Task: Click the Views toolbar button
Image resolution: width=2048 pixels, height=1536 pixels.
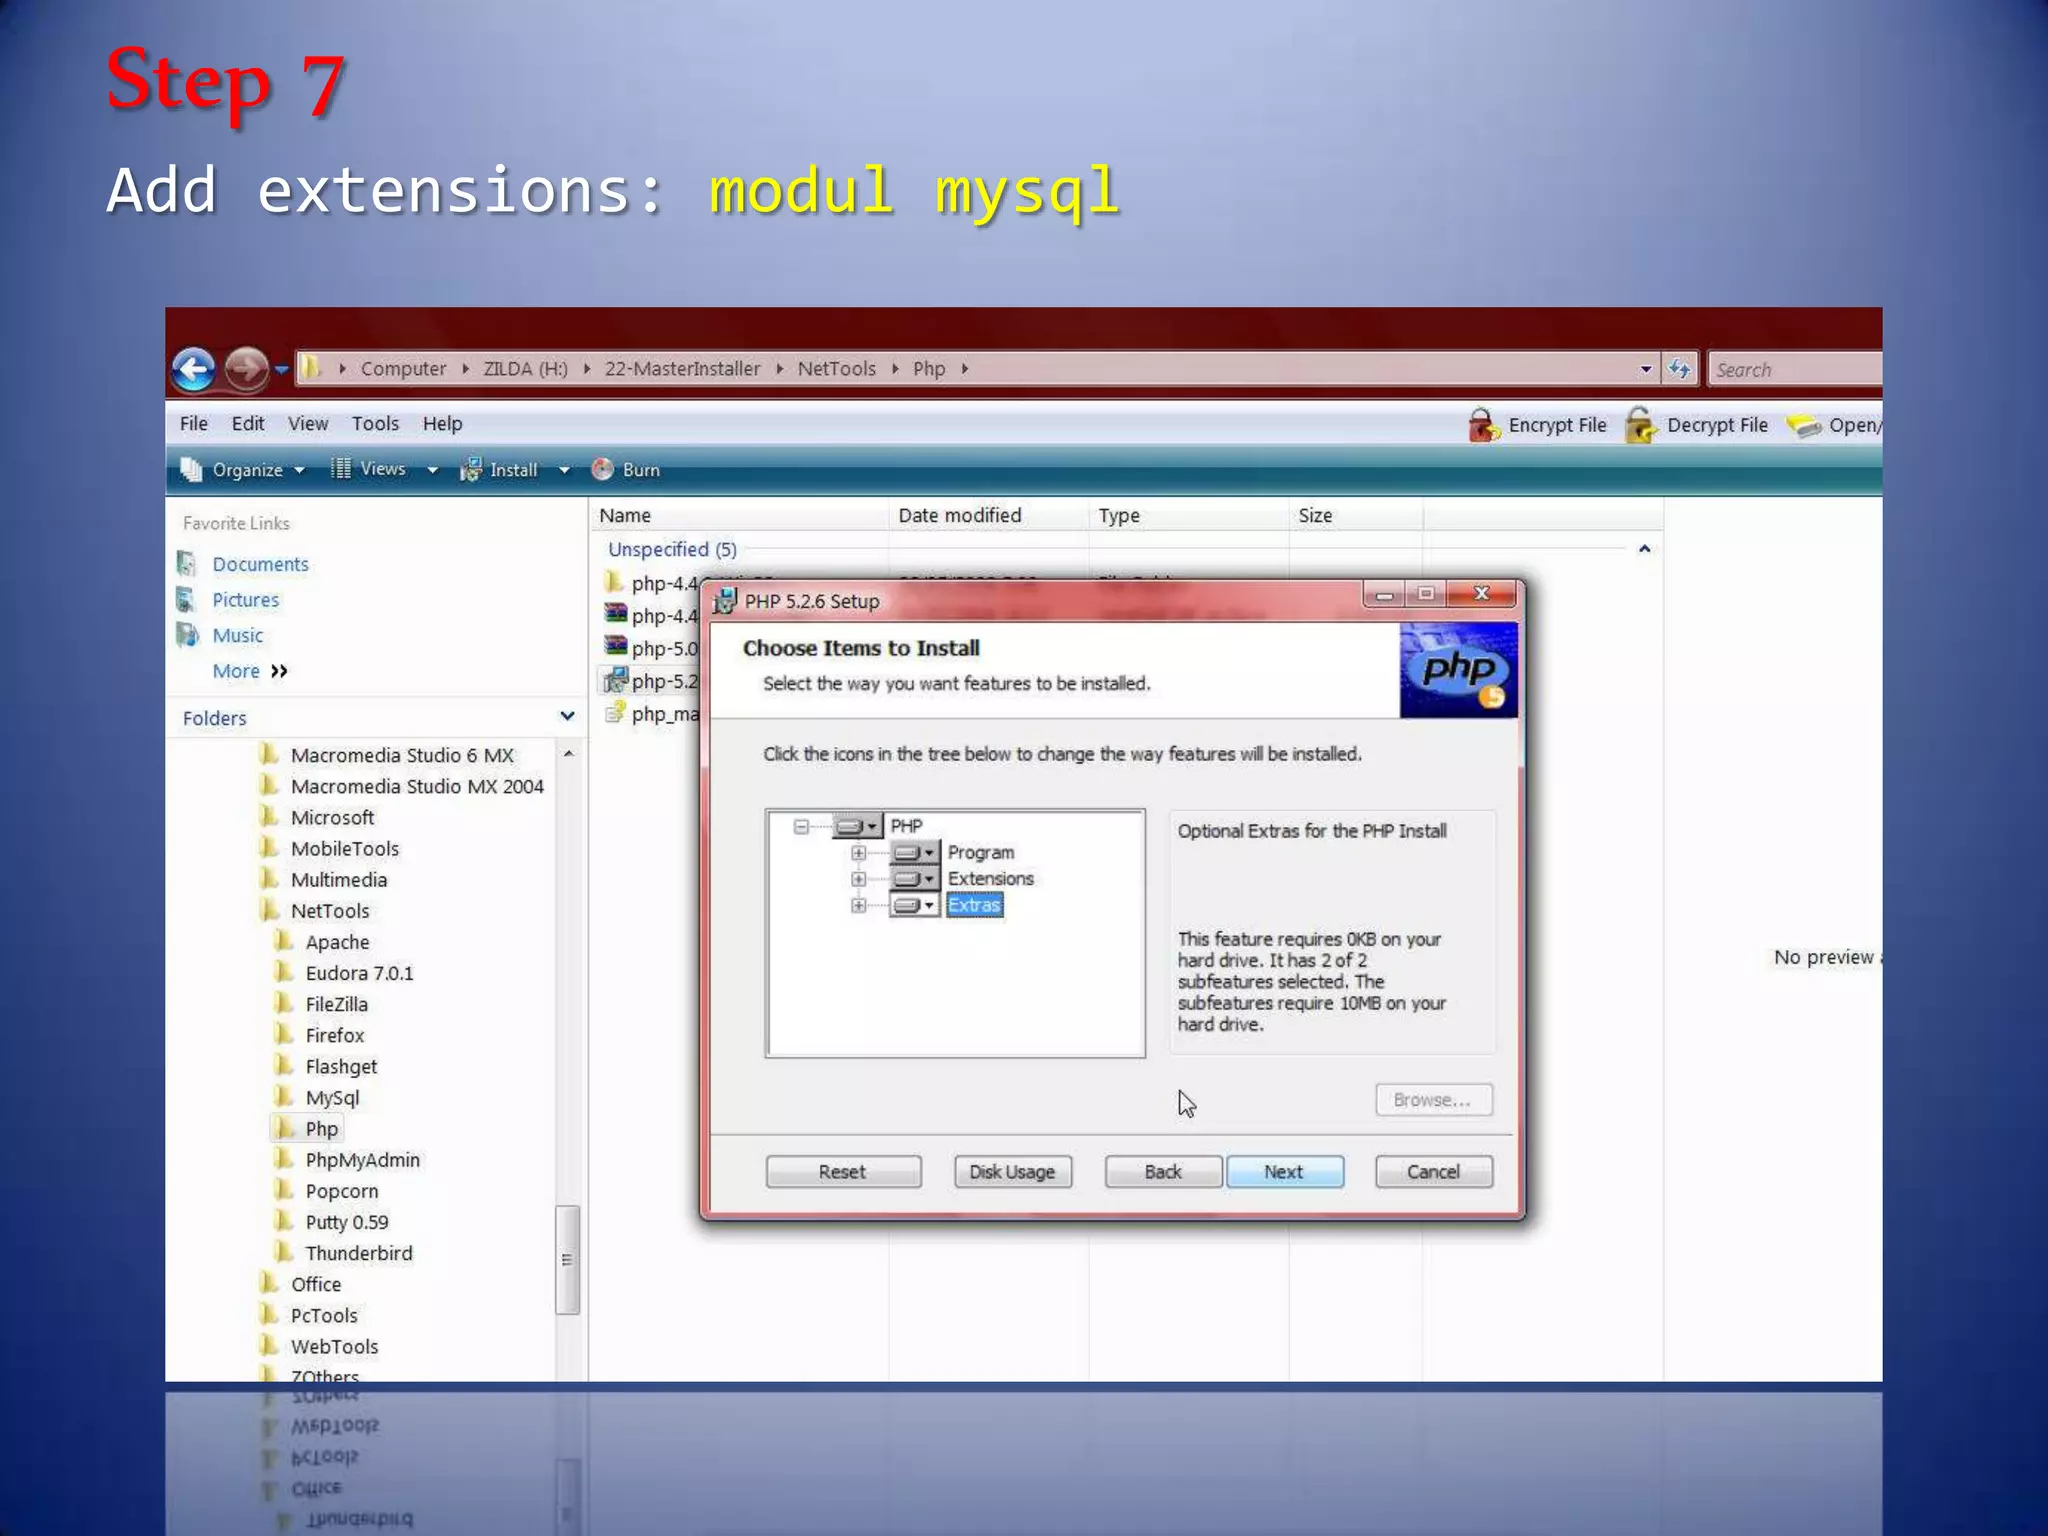Action: pos(368,468)
